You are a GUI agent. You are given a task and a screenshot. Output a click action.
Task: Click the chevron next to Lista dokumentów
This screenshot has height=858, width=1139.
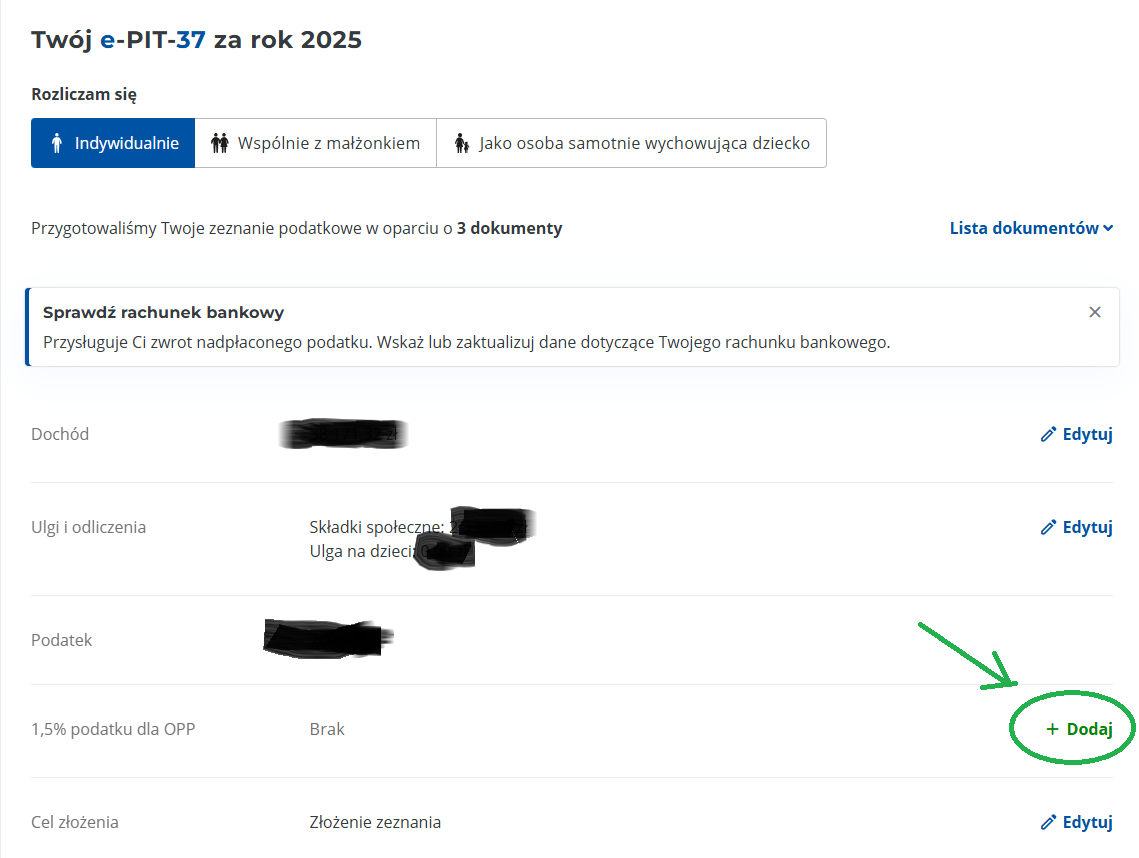click(1108, 229)
